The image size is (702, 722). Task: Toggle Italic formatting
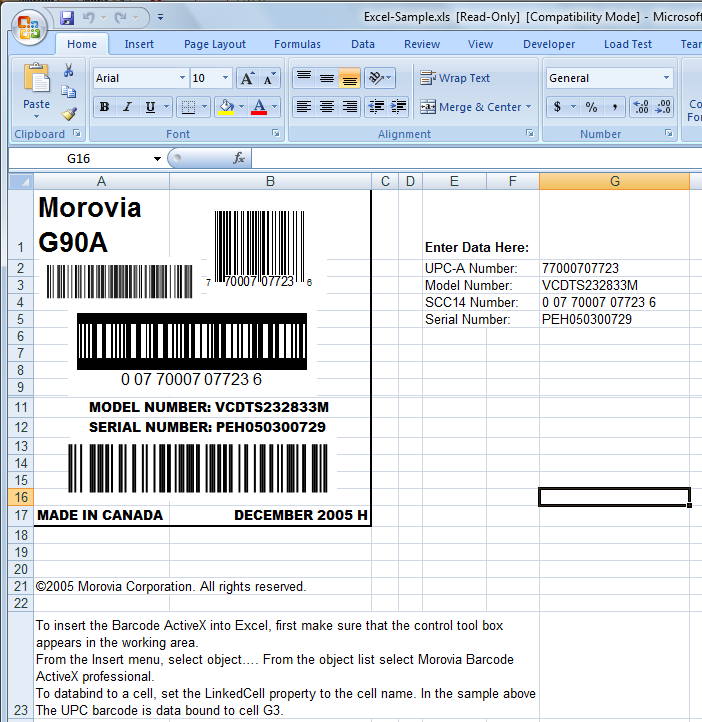point(127,107)
